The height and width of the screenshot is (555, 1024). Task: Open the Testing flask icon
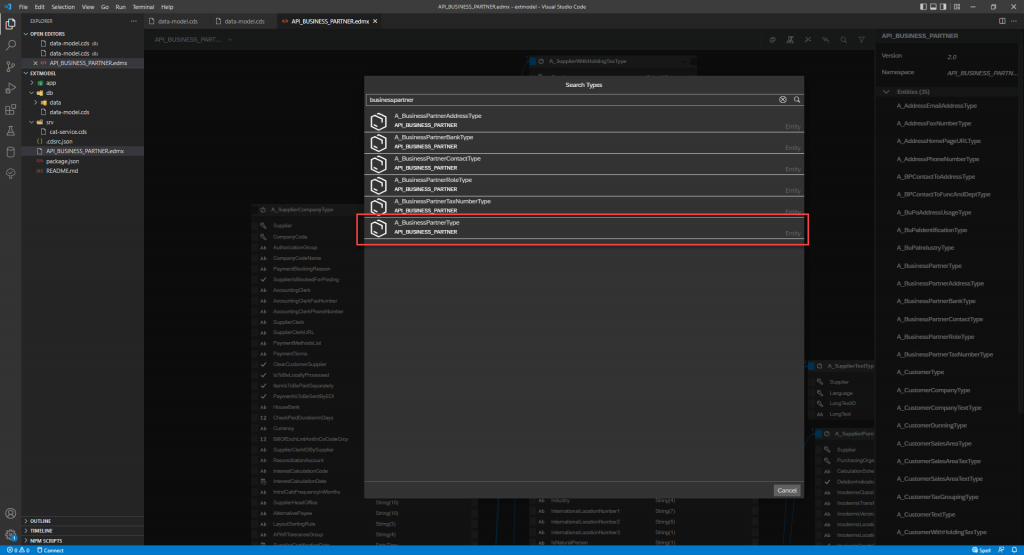pyautogui.click(x=10, y=131)
